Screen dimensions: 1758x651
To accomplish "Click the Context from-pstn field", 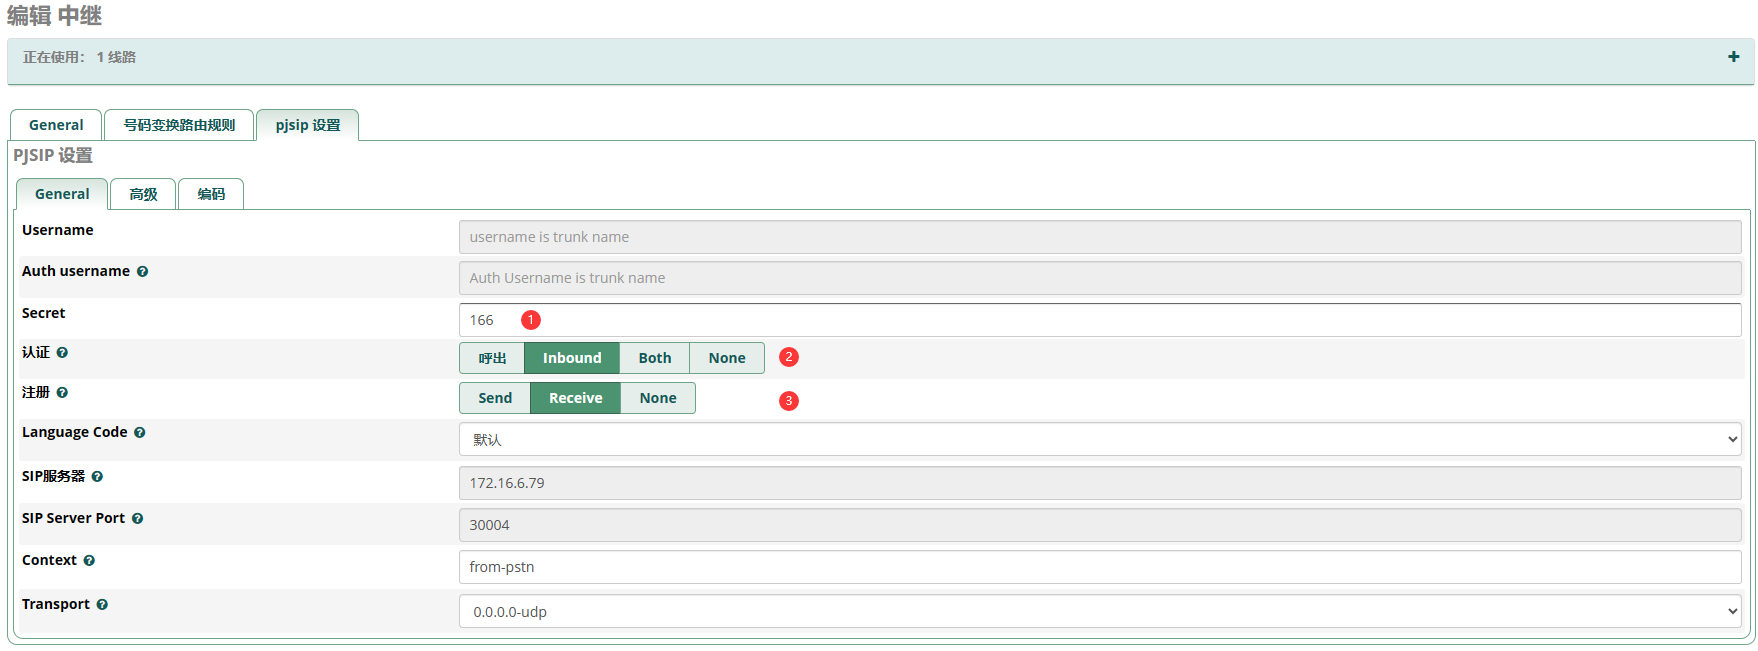I will (x=1100, y=567).
